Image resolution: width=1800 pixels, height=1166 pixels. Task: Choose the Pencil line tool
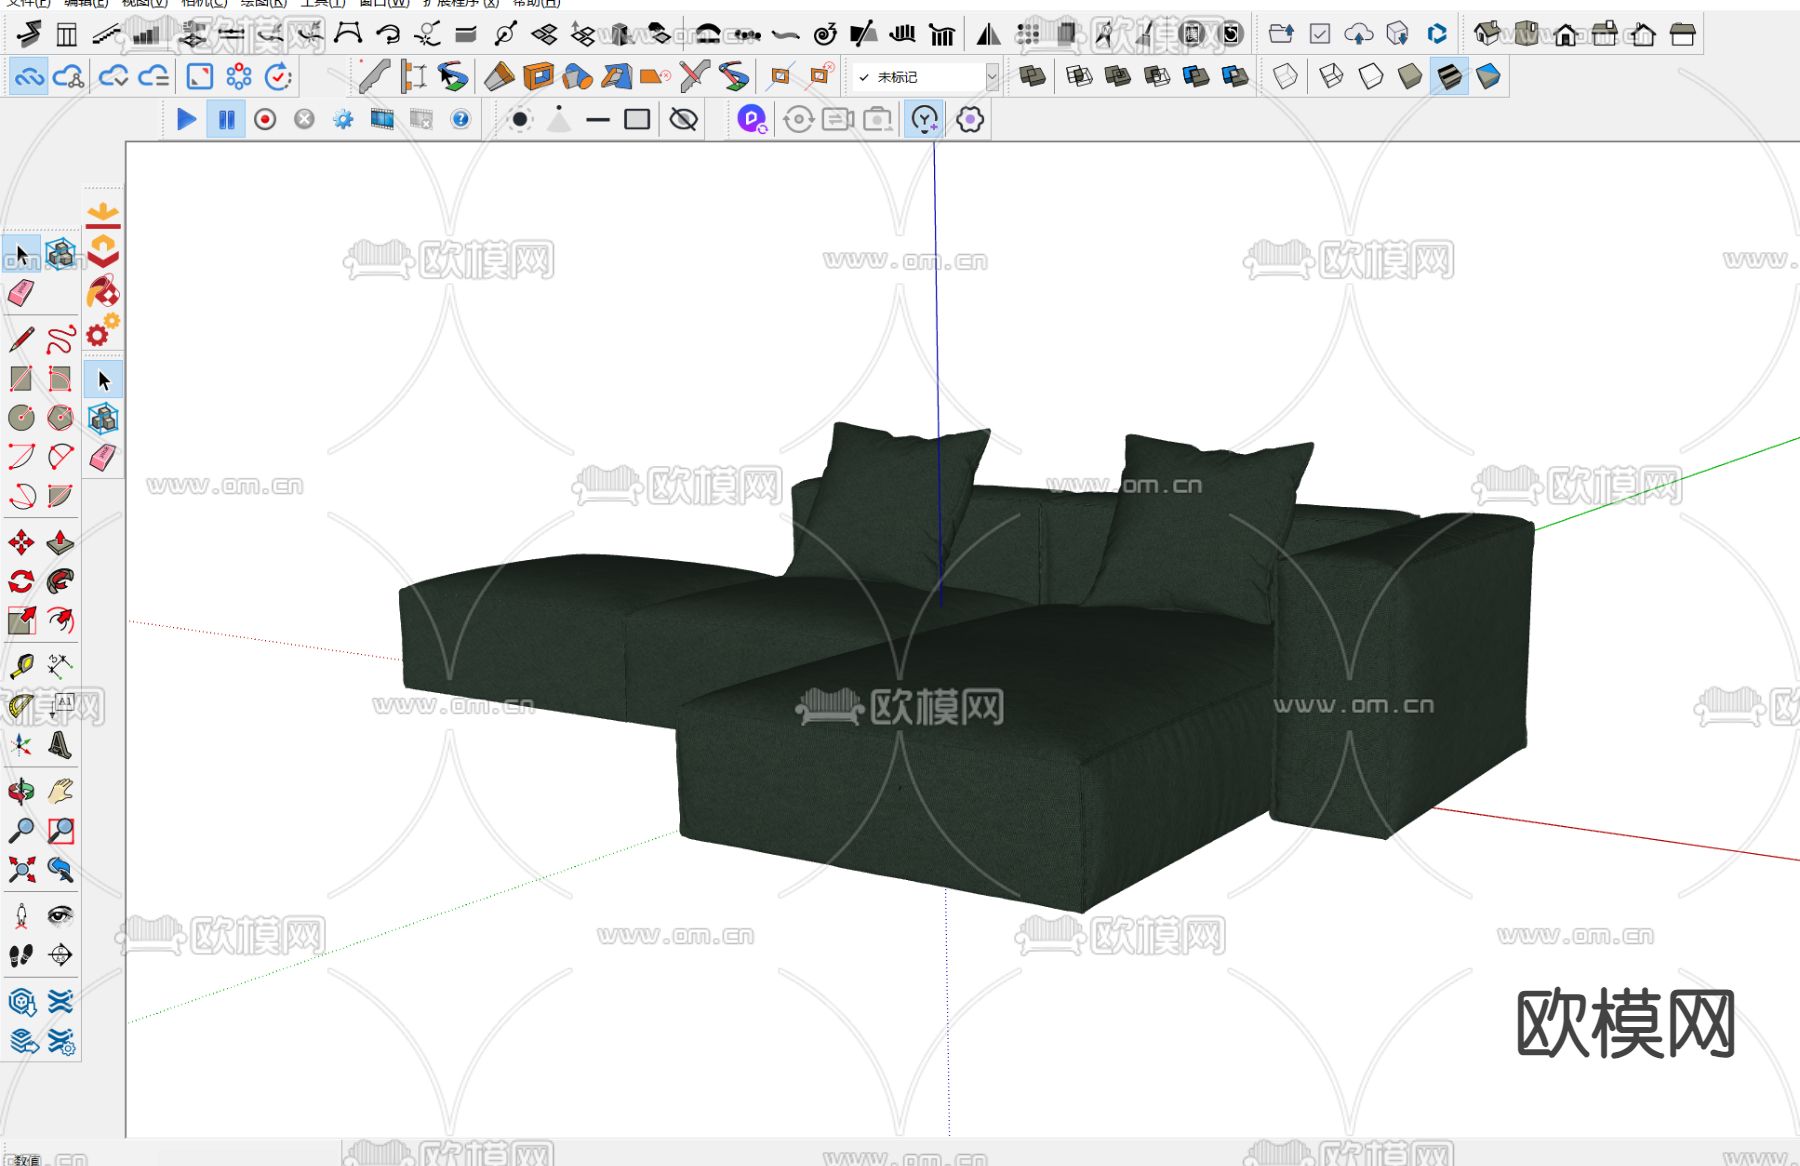click(21, 340)
